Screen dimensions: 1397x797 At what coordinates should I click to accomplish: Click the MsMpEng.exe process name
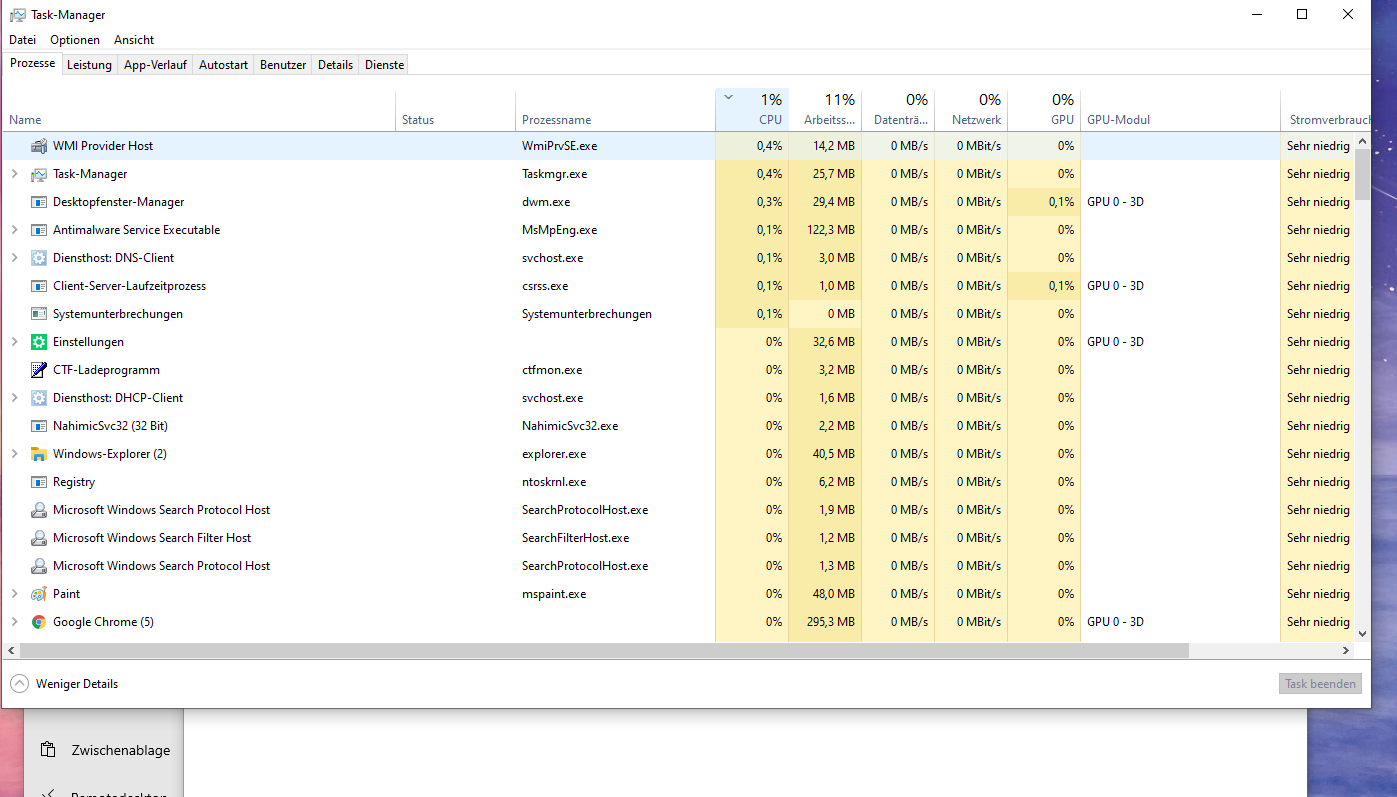tap(559, 230)
